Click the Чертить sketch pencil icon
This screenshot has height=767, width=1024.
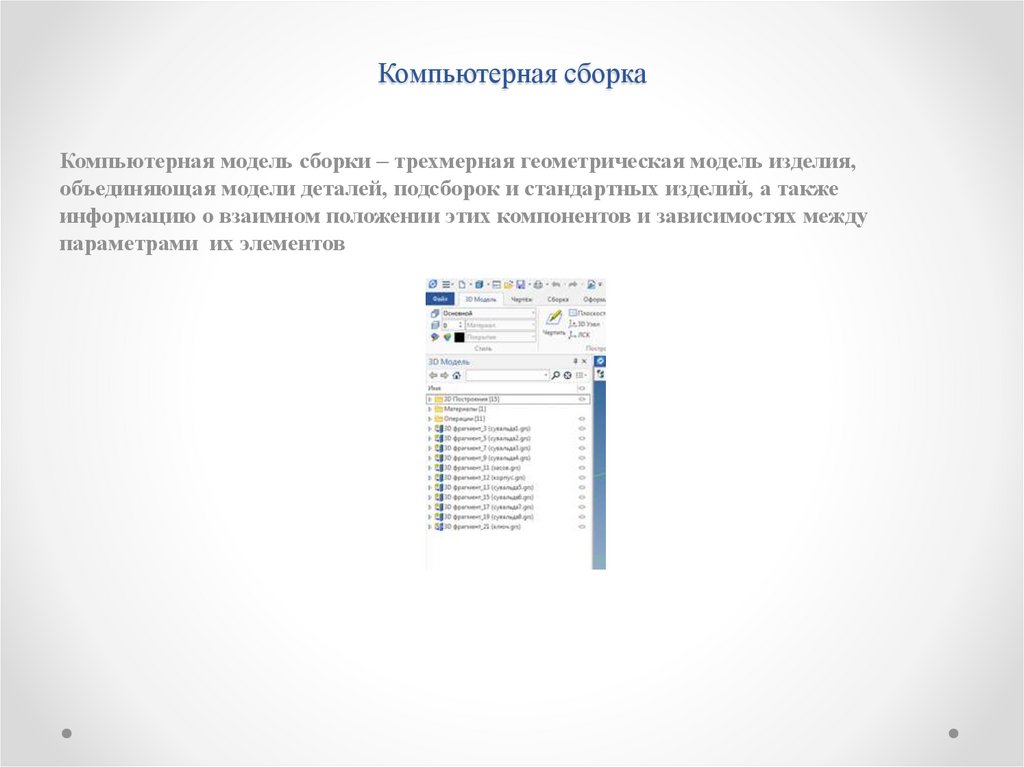pyautogui.click(x=554, y=317)
